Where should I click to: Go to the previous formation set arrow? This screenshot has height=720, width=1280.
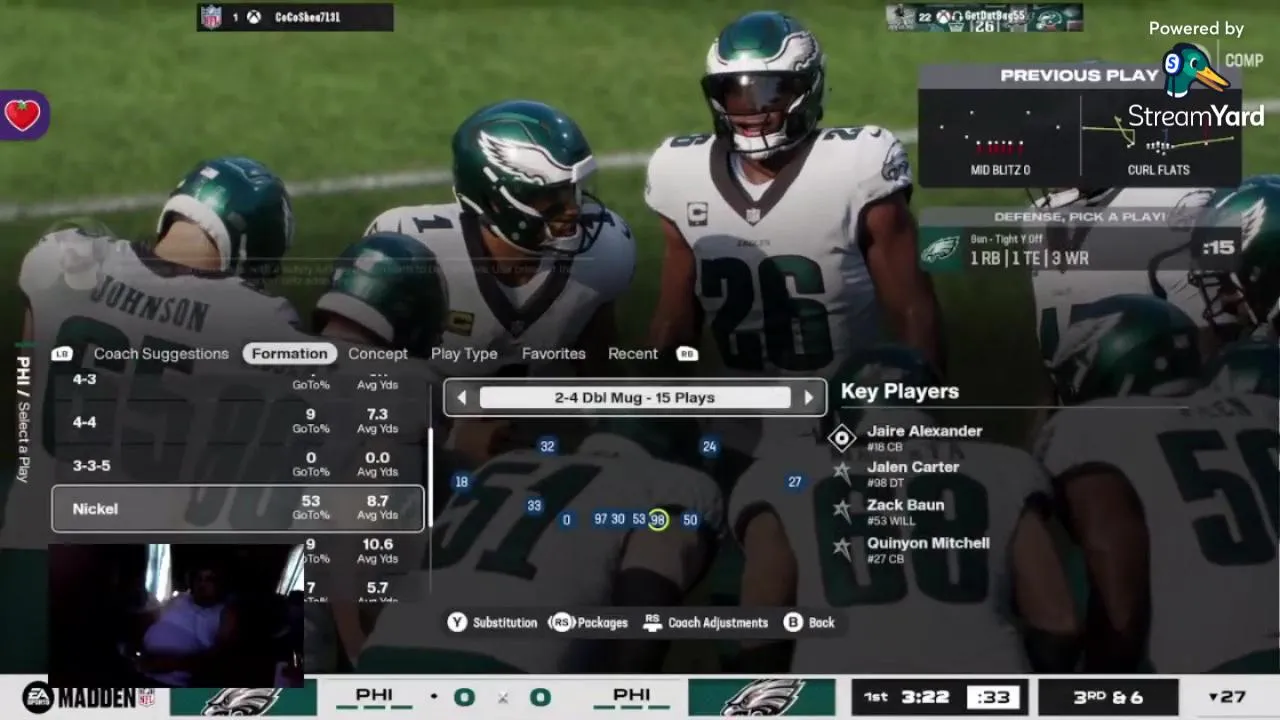point(461,398)
